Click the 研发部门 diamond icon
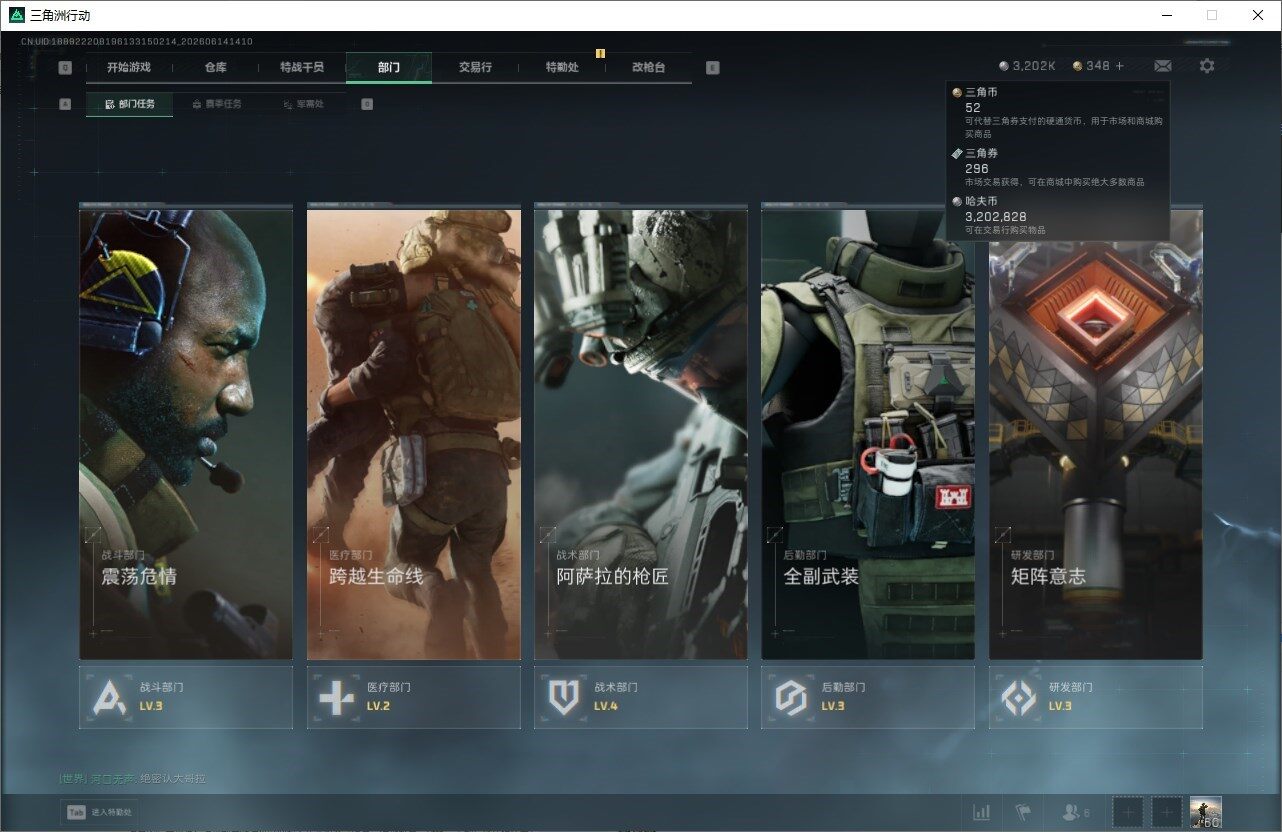This screenshot has width=1282, height=832. coord(1019,697)
